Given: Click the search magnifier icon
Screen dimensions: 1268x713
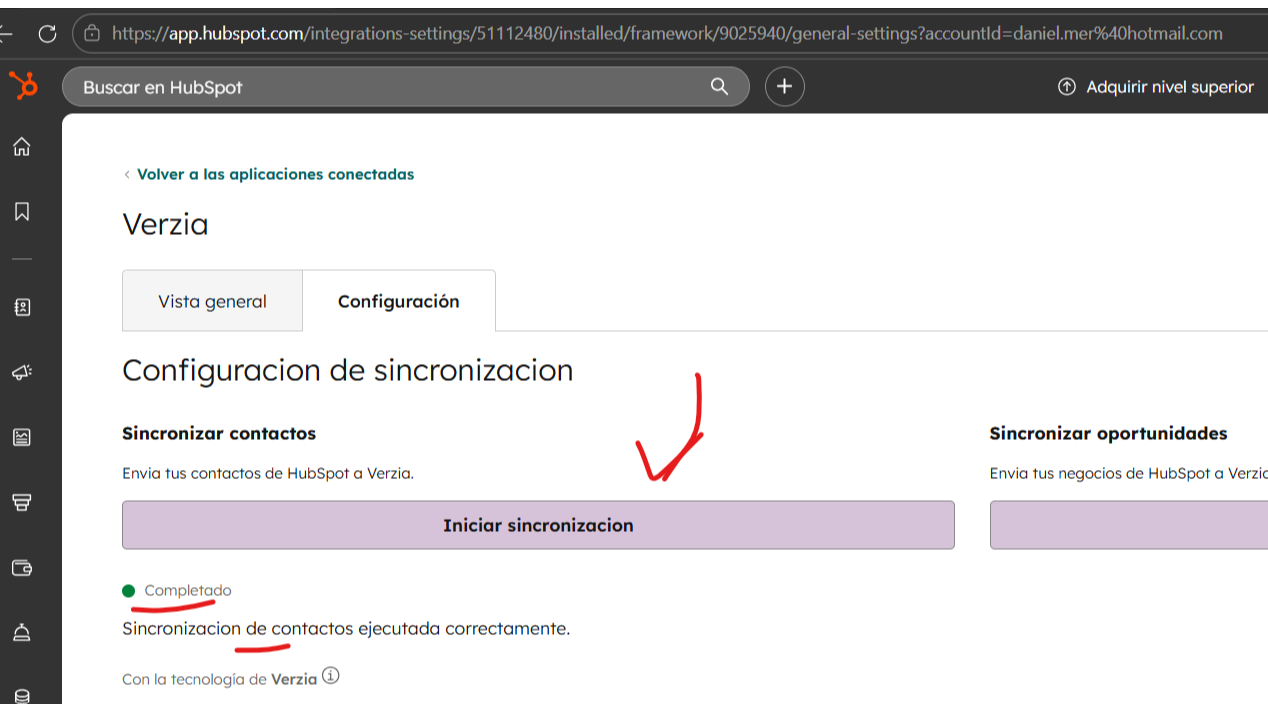Looking at the screenshot, I should 719,87.
